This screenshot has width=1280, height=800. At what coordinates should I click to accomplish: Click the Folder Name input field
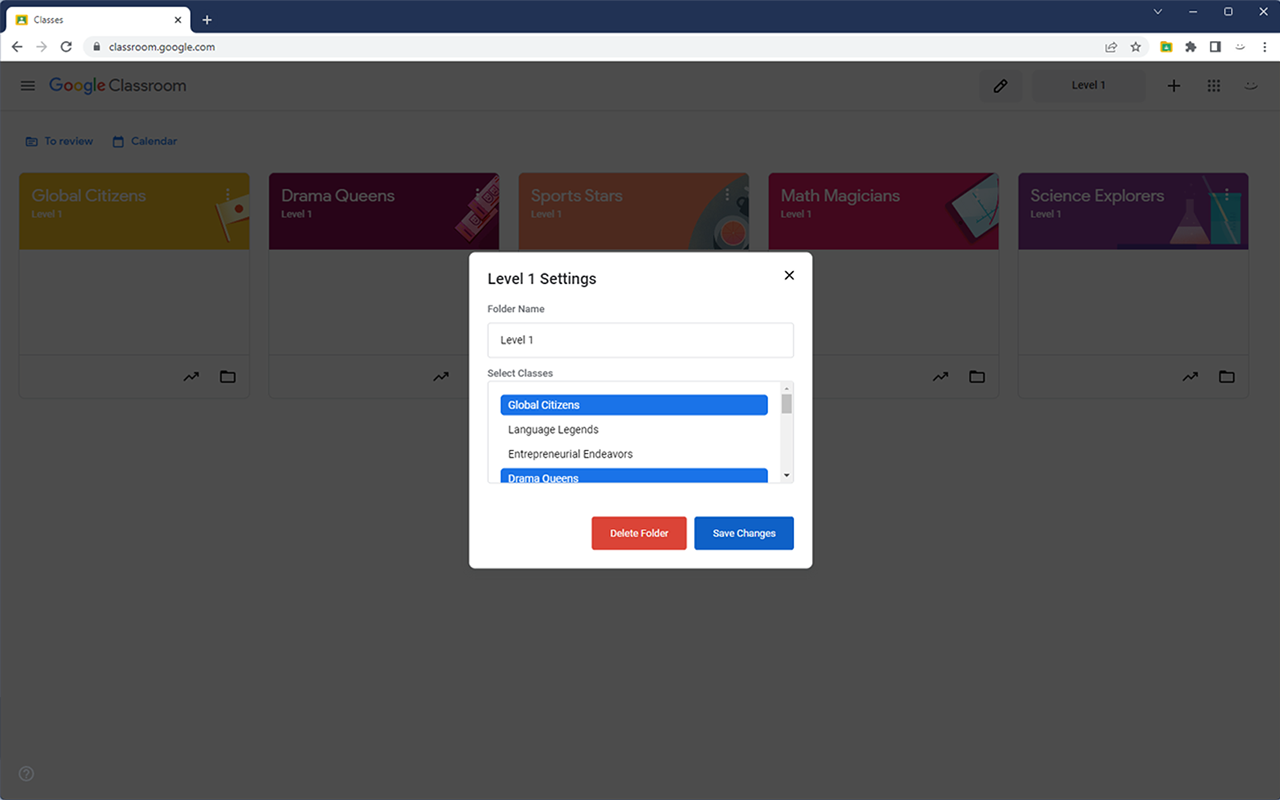coord(640,340)
